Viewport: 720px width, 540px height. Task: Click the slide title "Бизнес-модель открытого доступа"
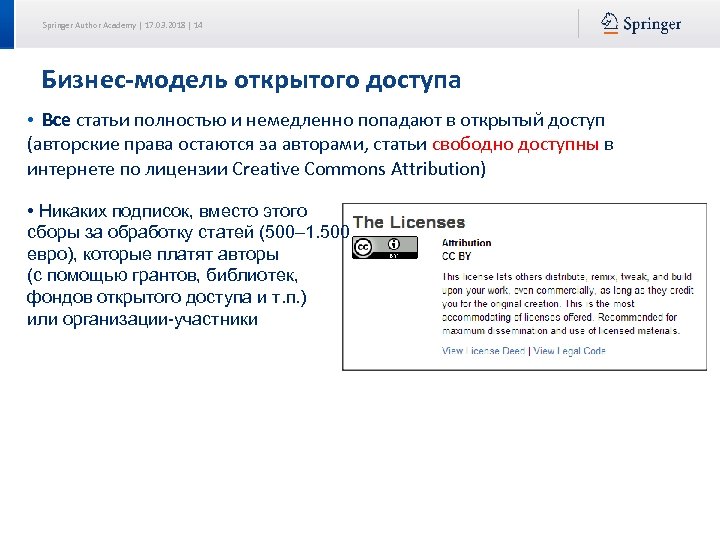(251, 79)
